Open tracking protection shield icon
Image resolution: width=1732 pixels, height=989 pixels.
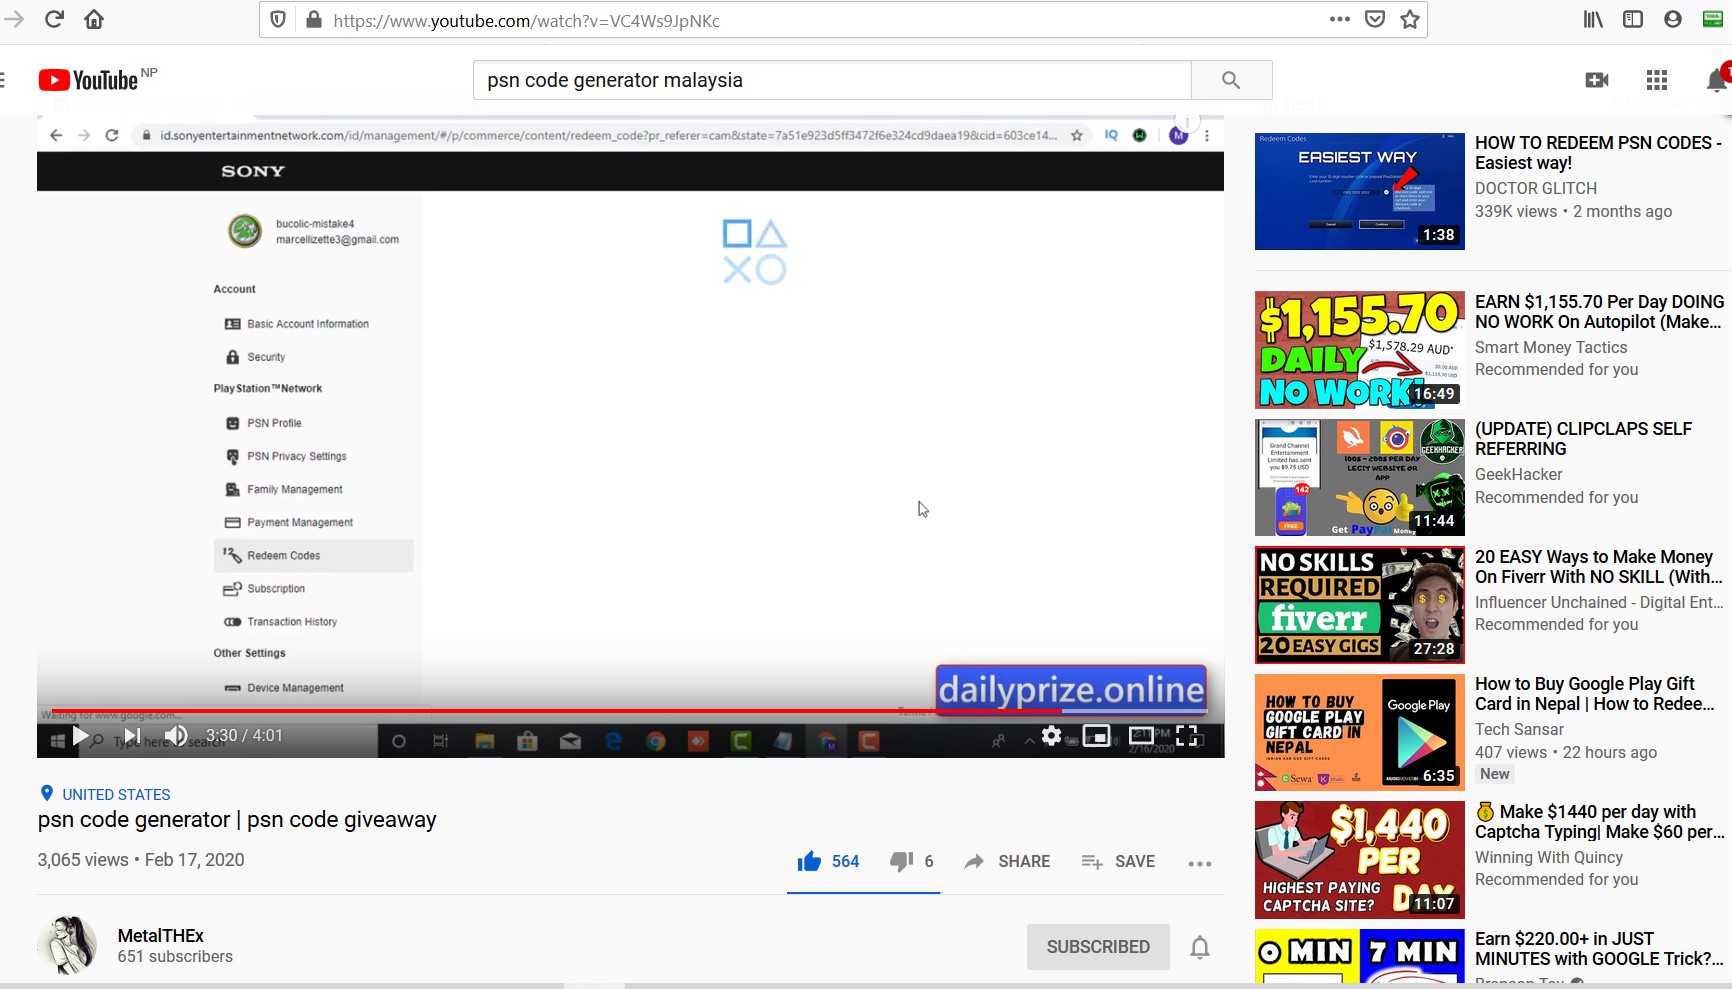click(x=279, y=20)
